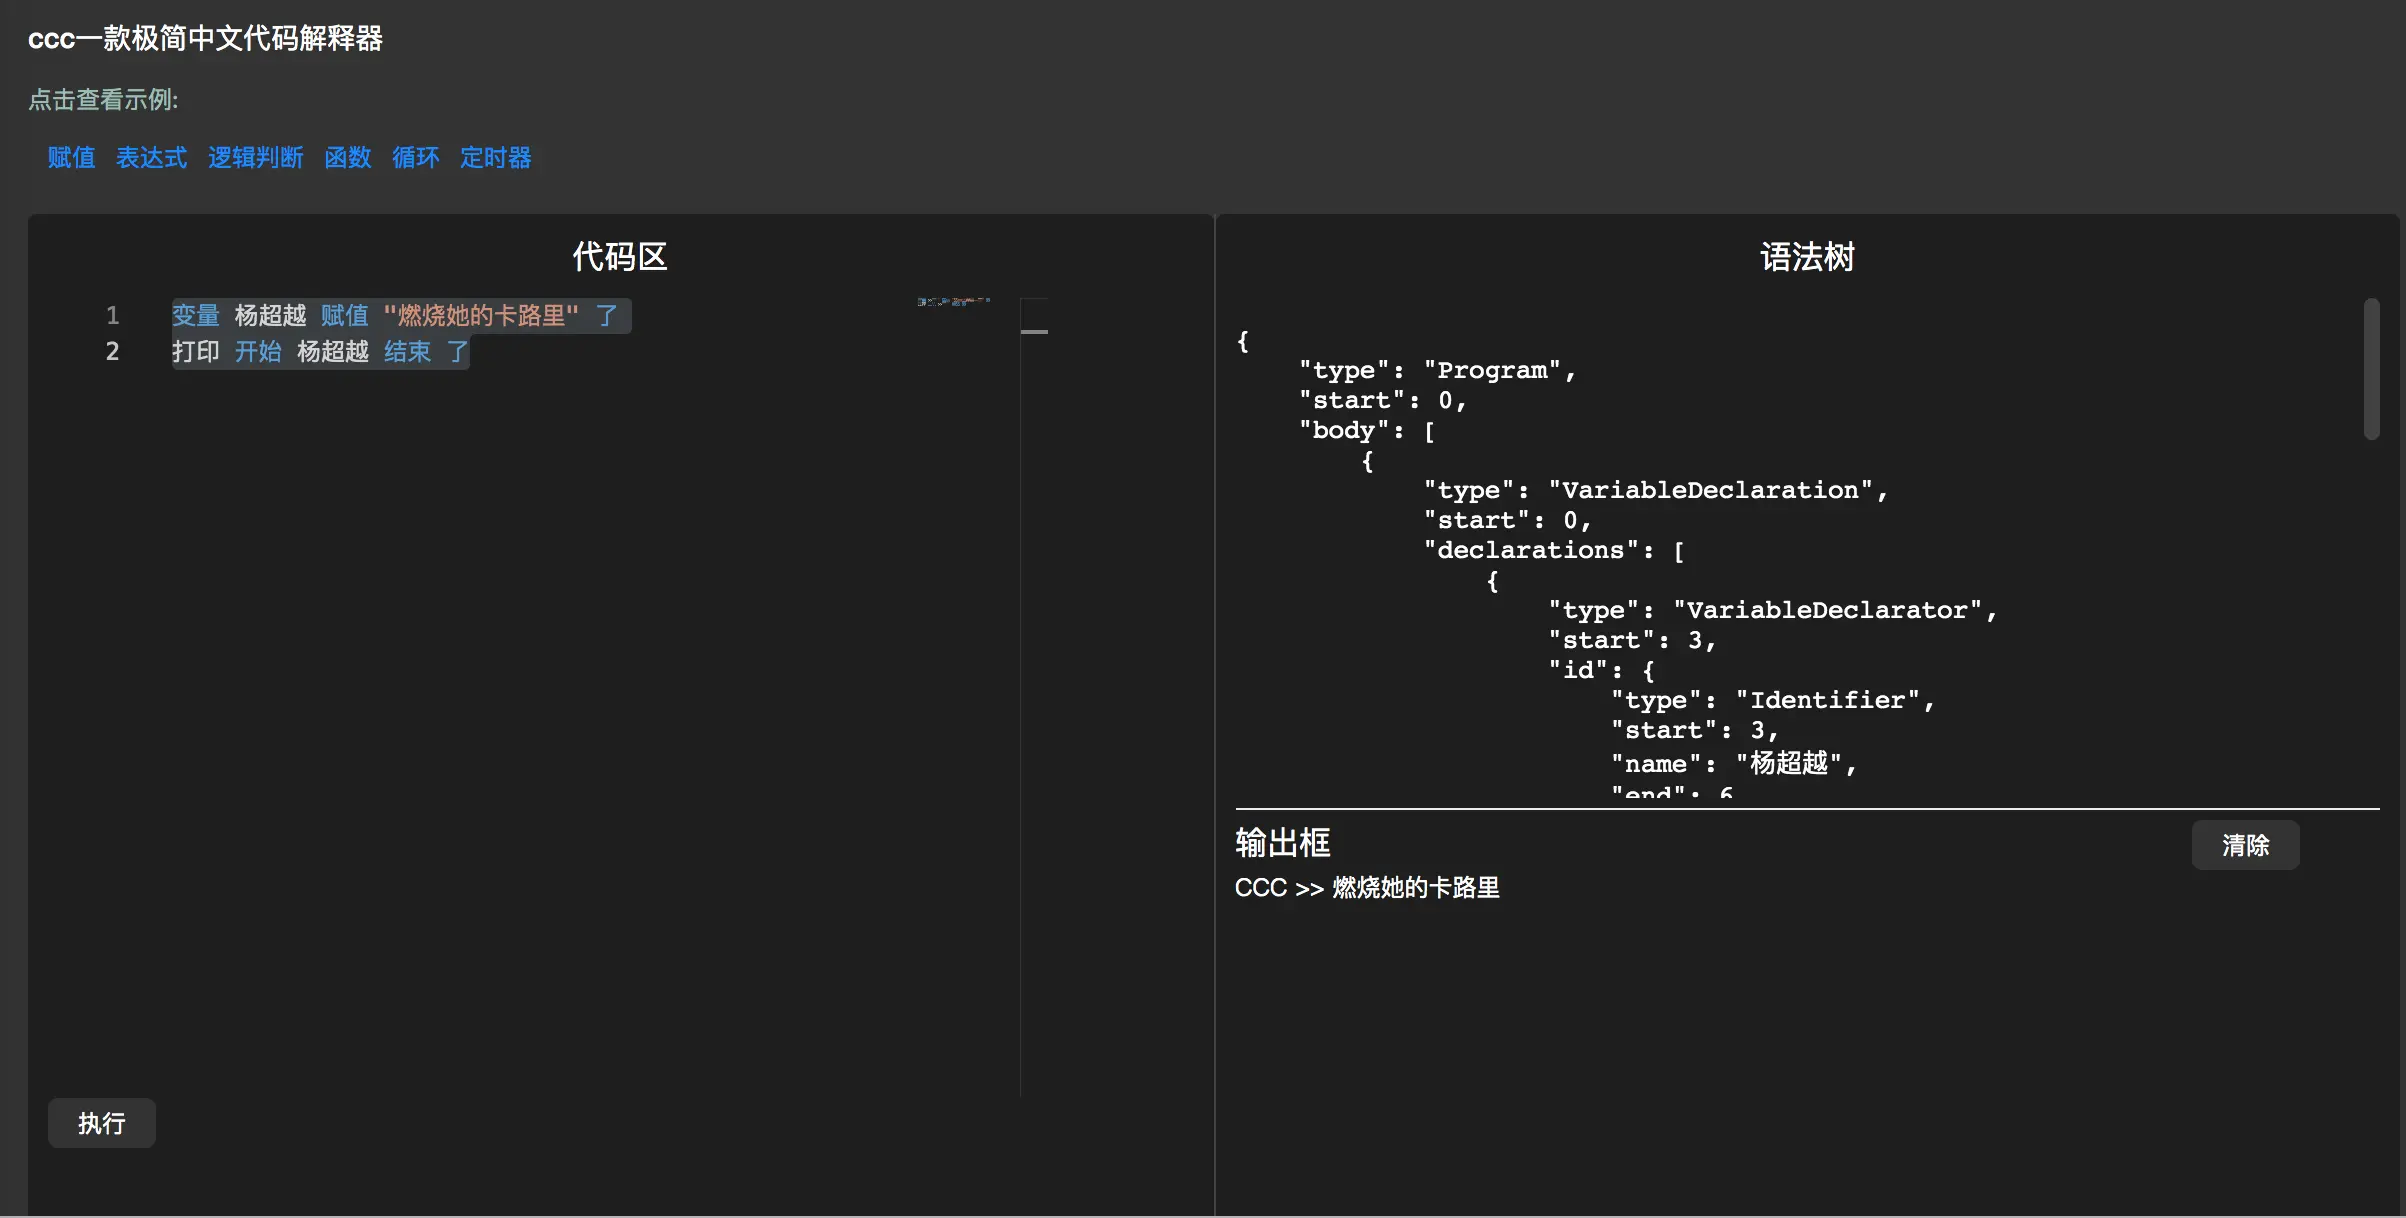Click the 结束 keyword in line two

(x=407, y=352)
